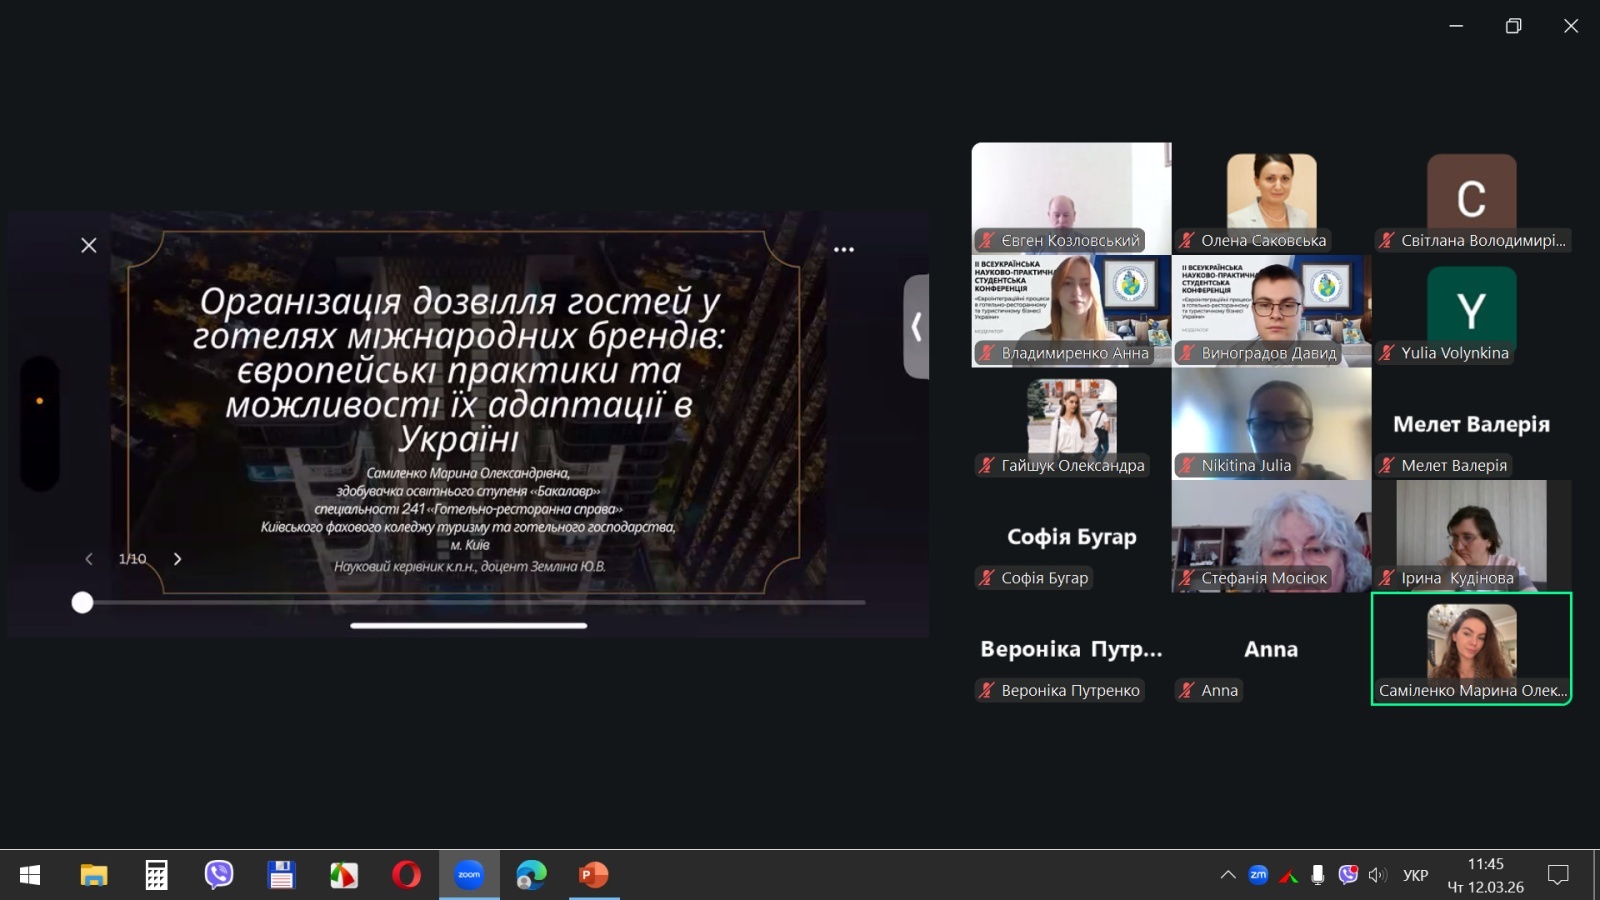
Task: Open the volume control in tray
Action: 1378,875
